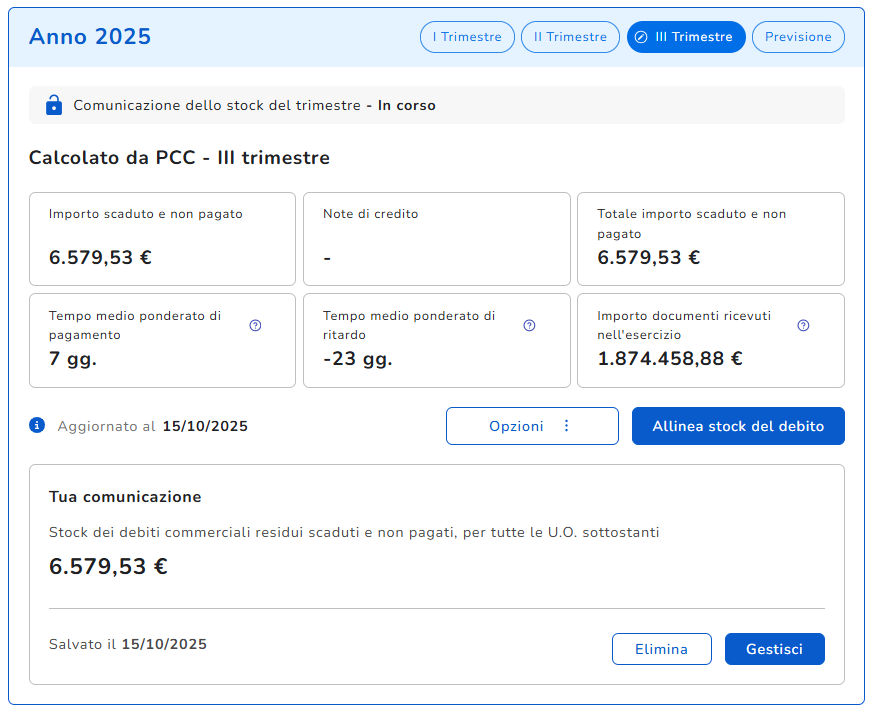Click the lock icon beside Comunicazione dello stock

54,105
